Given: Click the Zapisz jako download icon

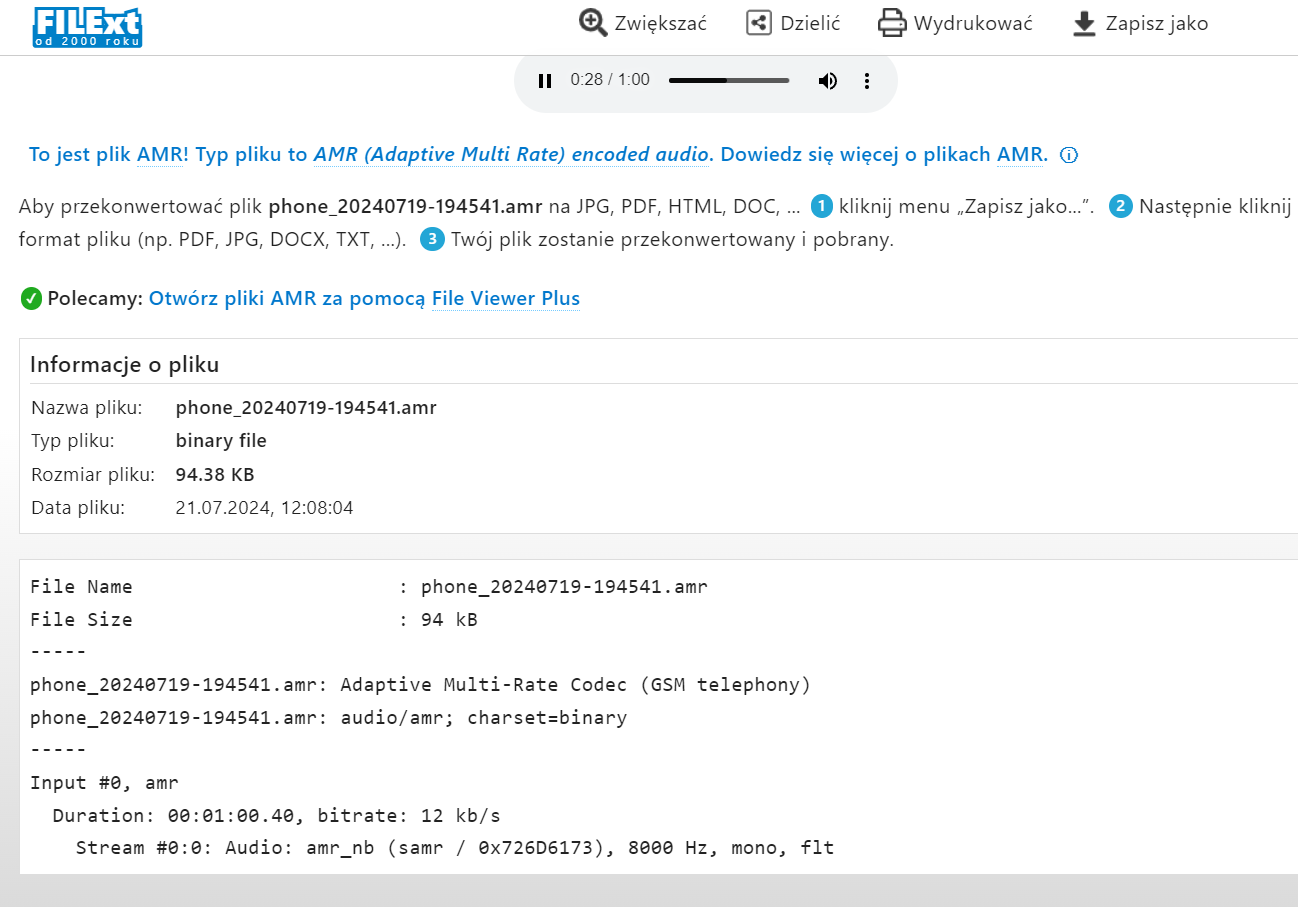Looking at the screenshot, I should click(x=1084, y=23).
